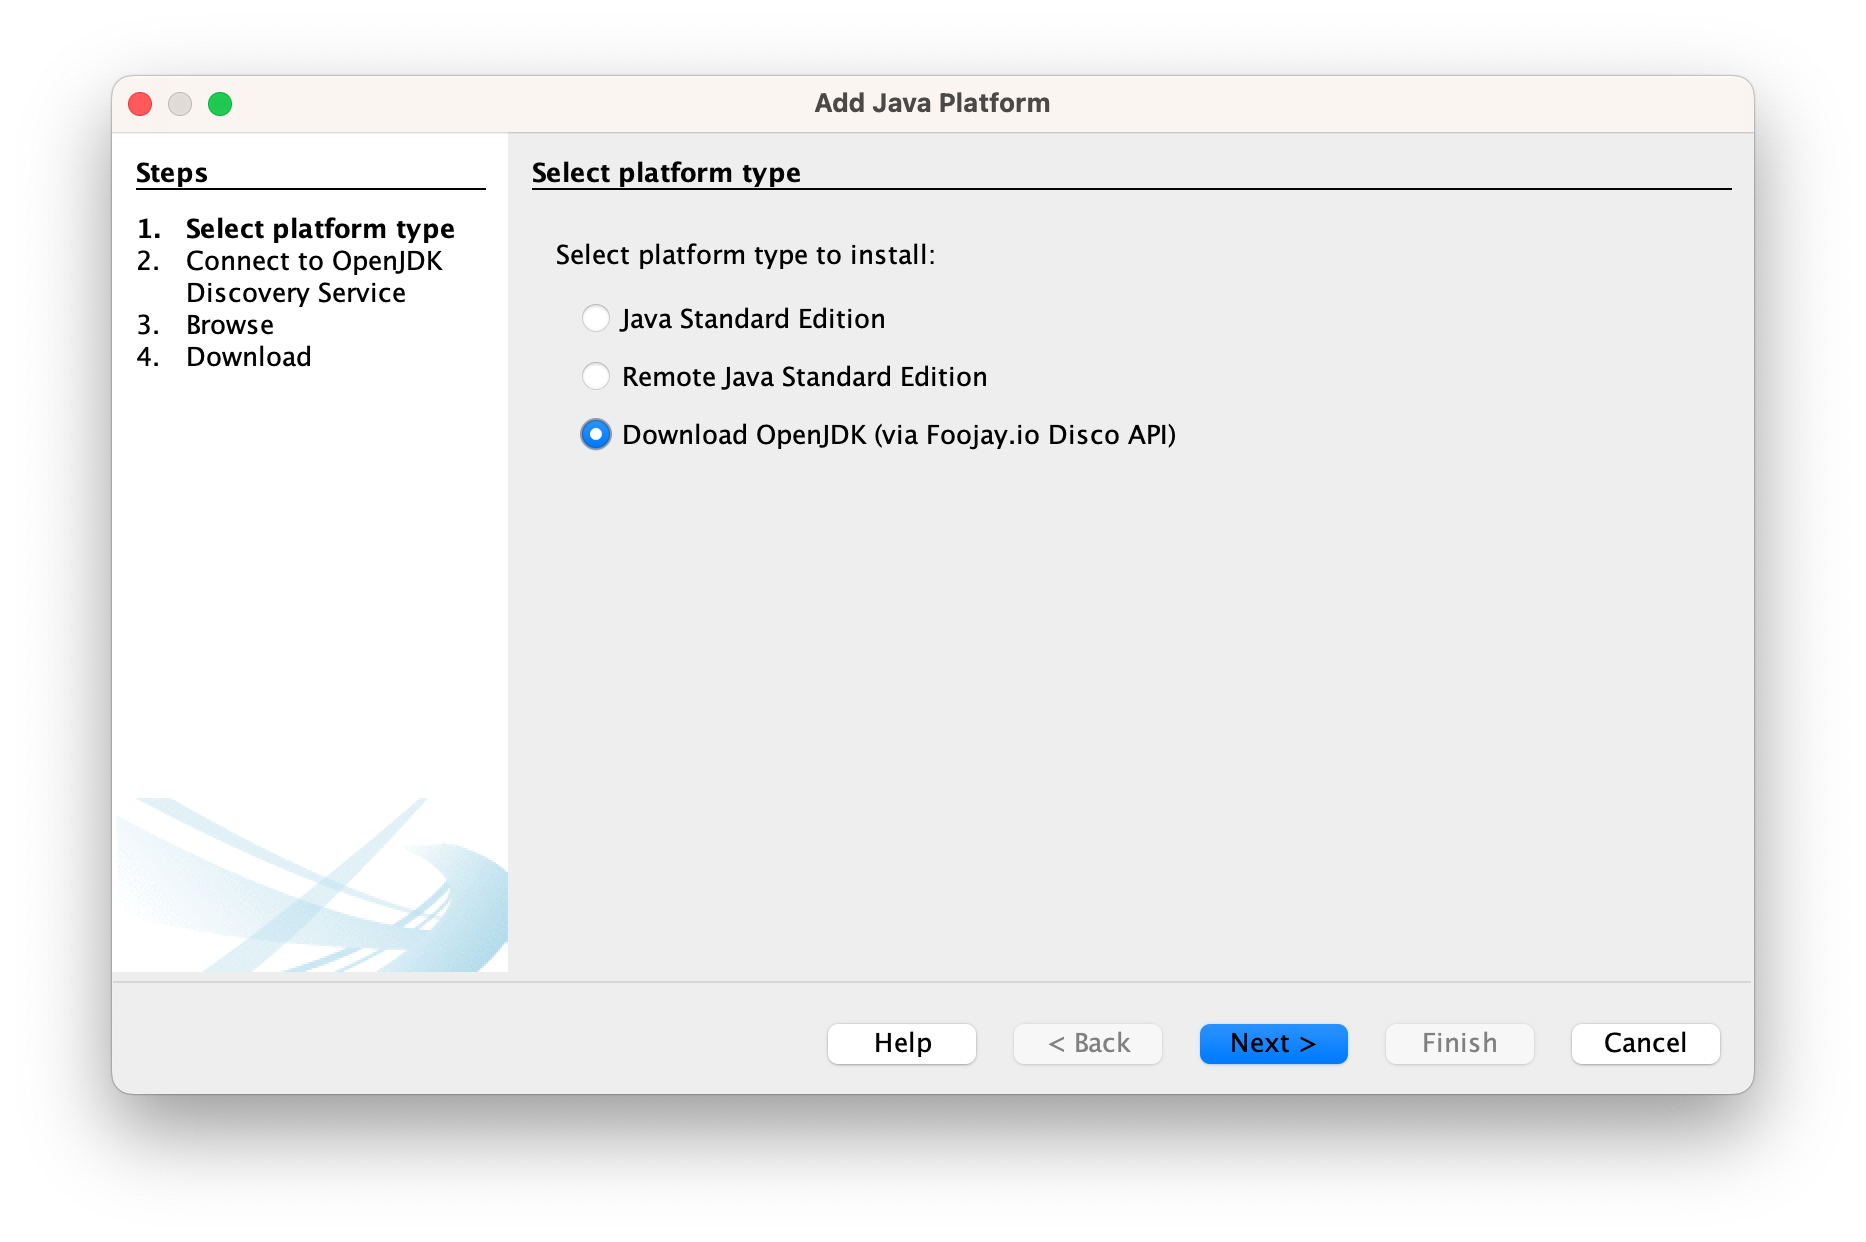Click the Help button

[x=900, y=1043]
